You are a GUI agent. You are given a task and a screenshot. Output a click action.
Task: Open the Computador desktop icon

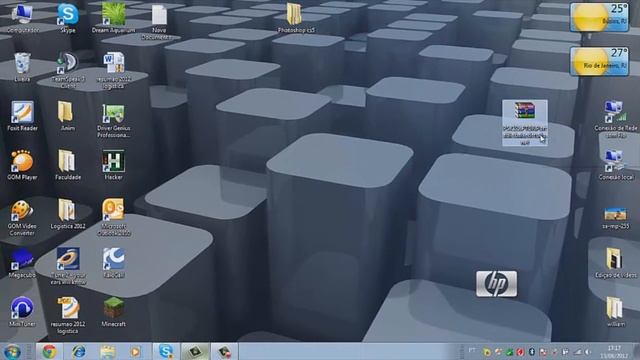point(22,18)
